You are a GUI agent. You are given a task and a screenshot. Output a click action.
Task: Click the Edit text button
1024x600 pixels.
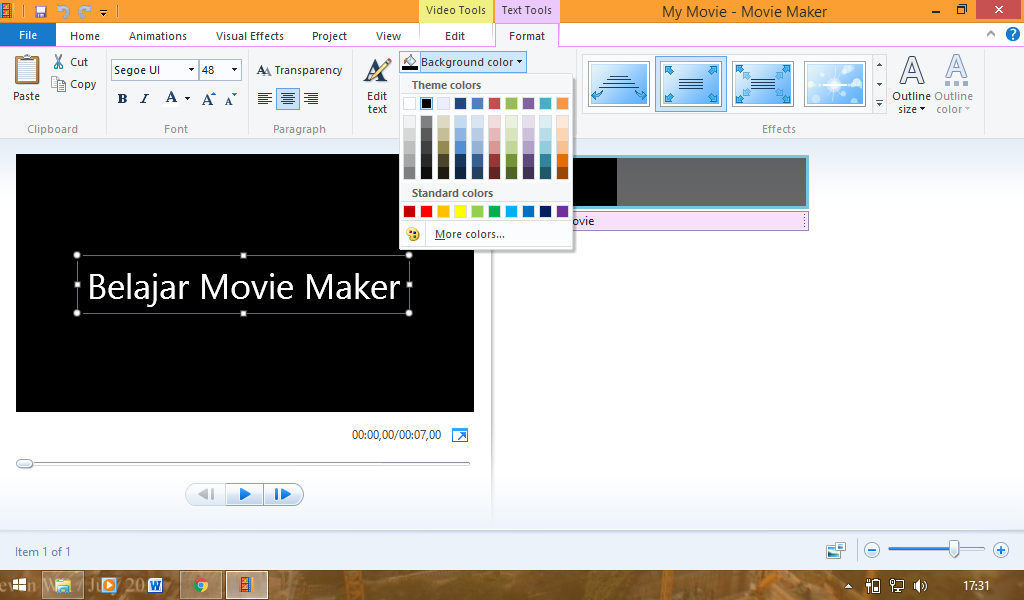point(377,86)
